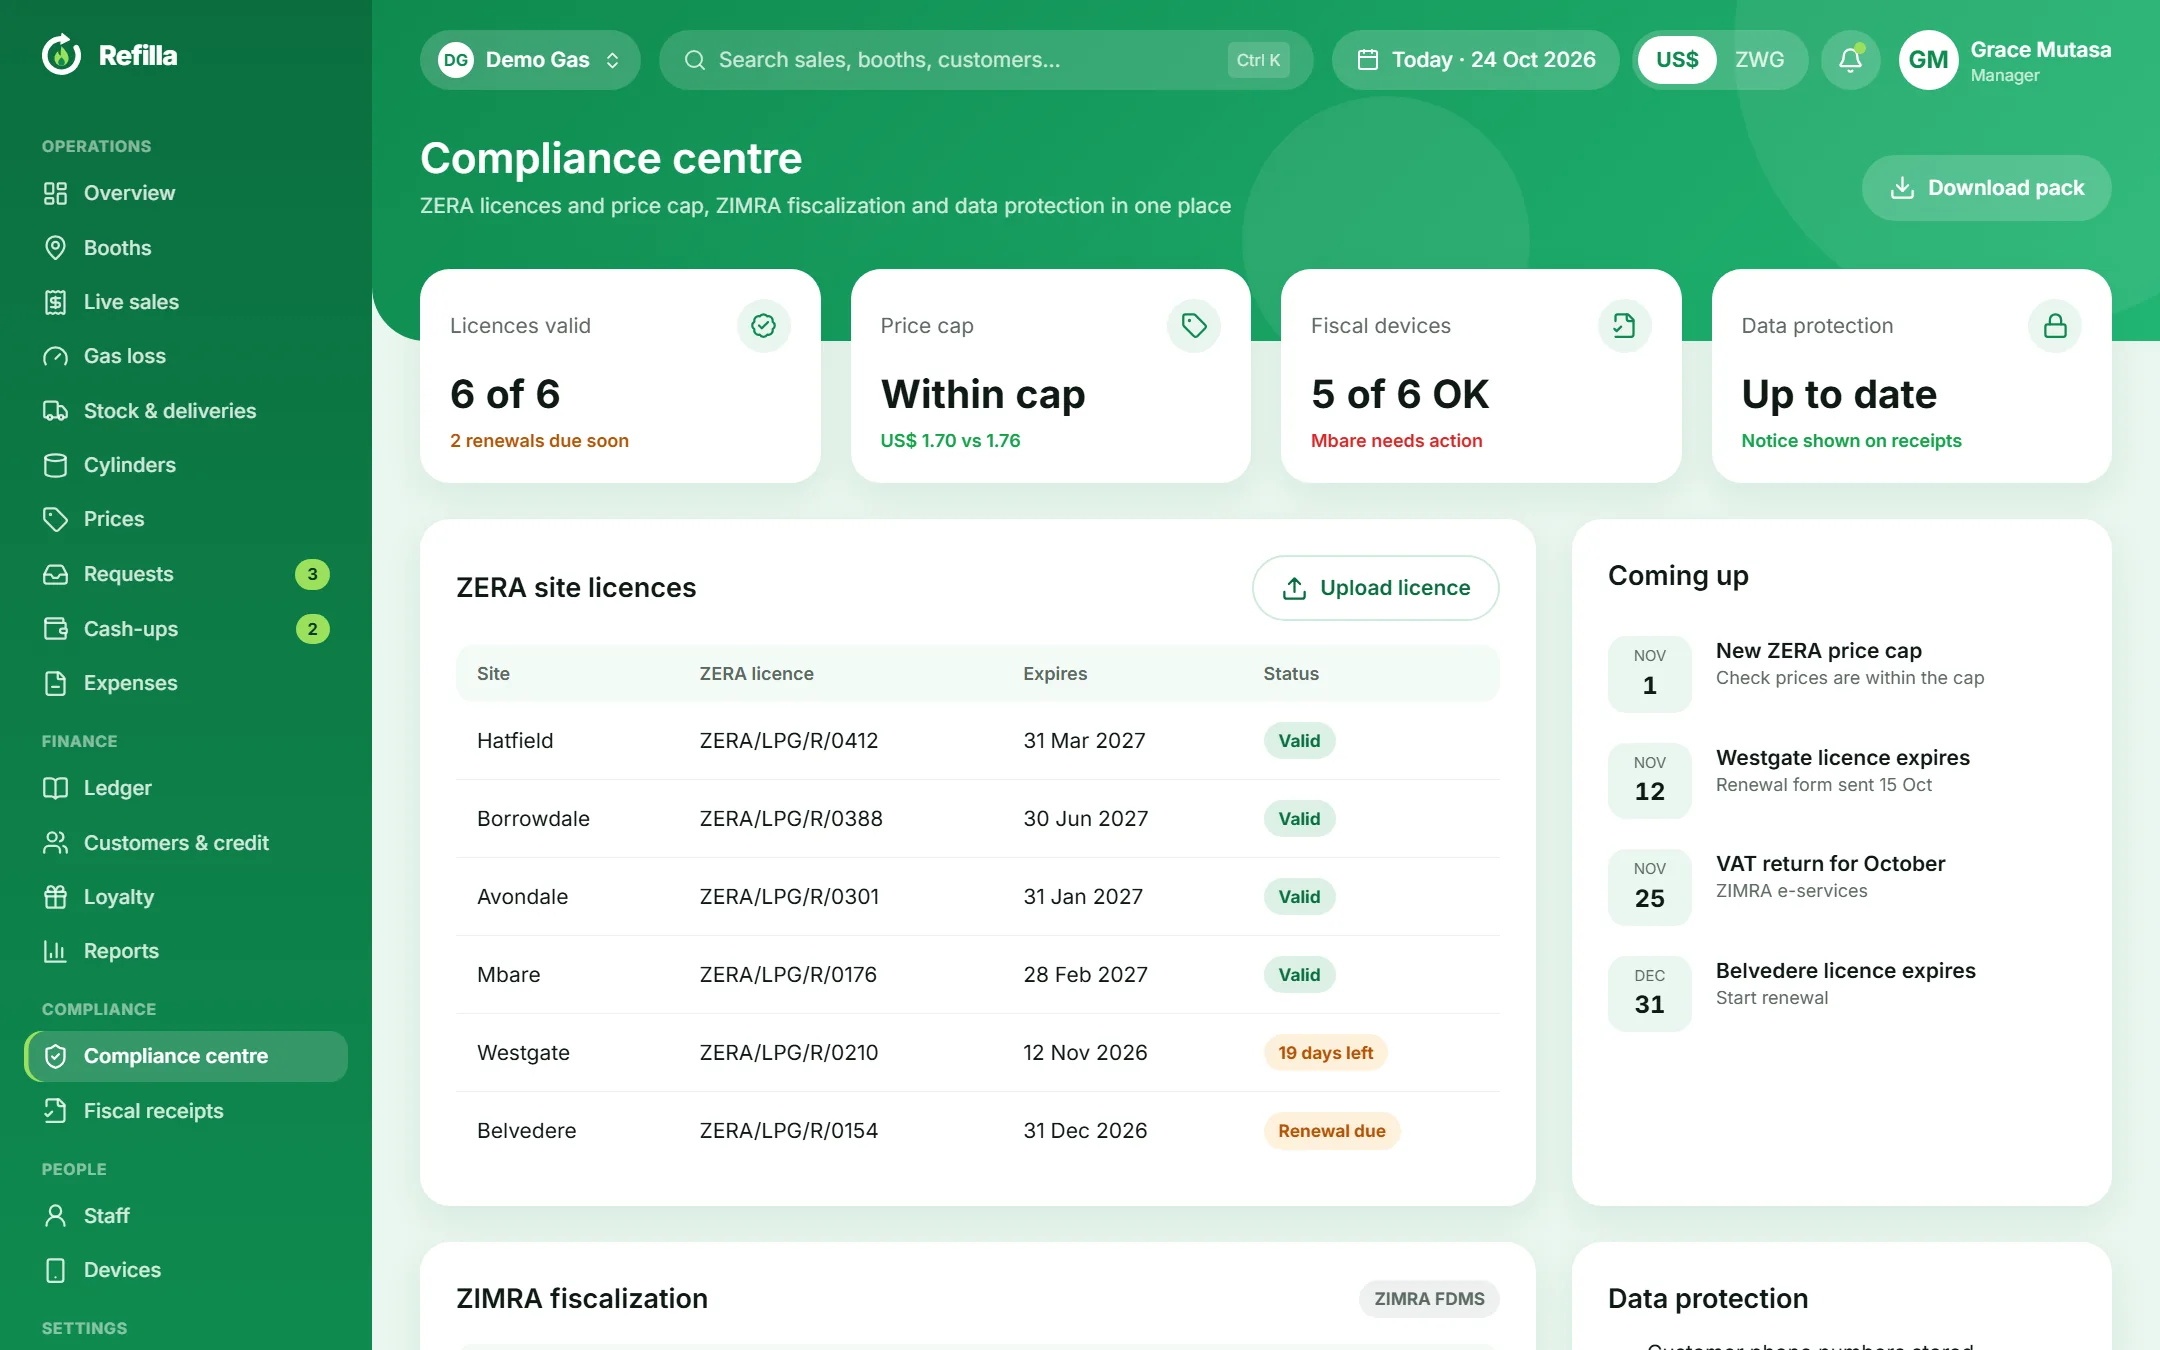Image resolution: width=2160 pixels, height=1350 pixels.
Task: Open Customers & credit
Action: (x=186, y=843)
